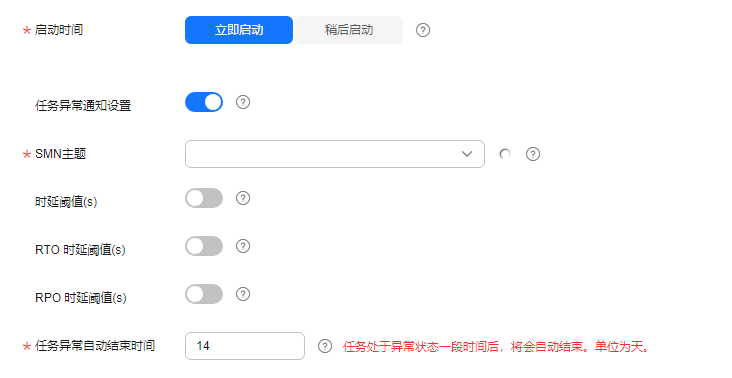The width and height of the screenshot is (732, 378).
Task: Enable the 时延阈值(s) toggle
Action: [204, 198]
